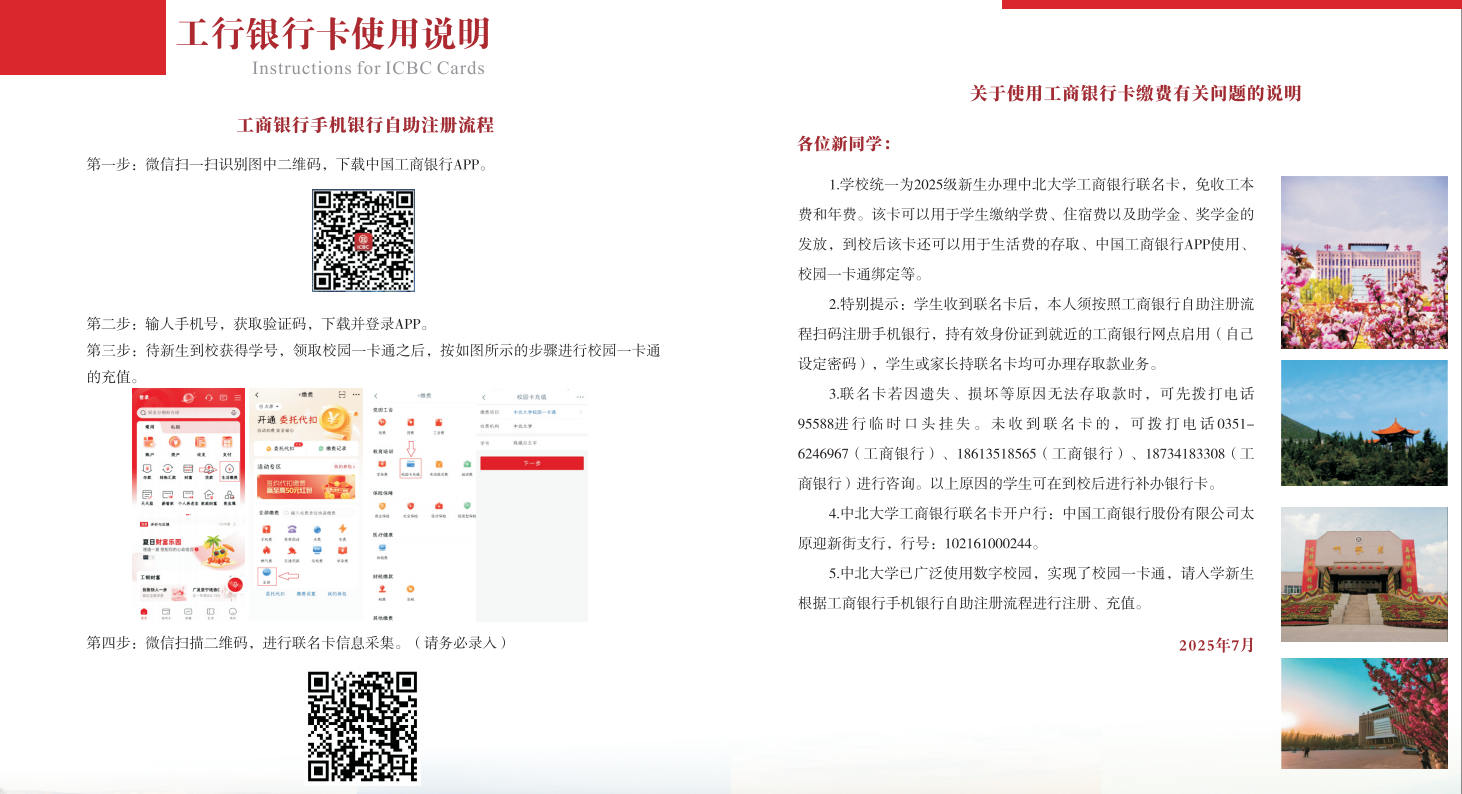Open the 太原 city dropdown
Image resolution: width=1462 pixels, height=794 pixels.
coord(268,407)
